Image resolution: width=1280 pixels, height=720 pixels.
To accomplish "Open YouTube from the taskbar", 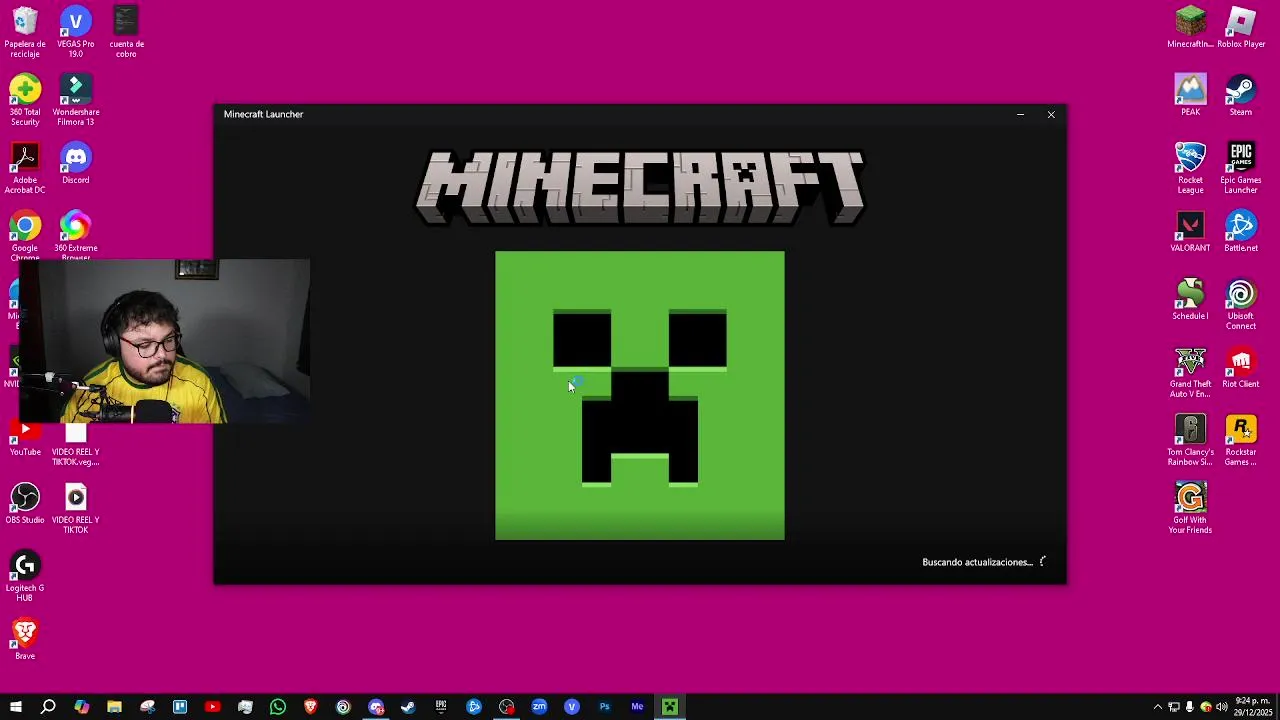I will 212,707.
